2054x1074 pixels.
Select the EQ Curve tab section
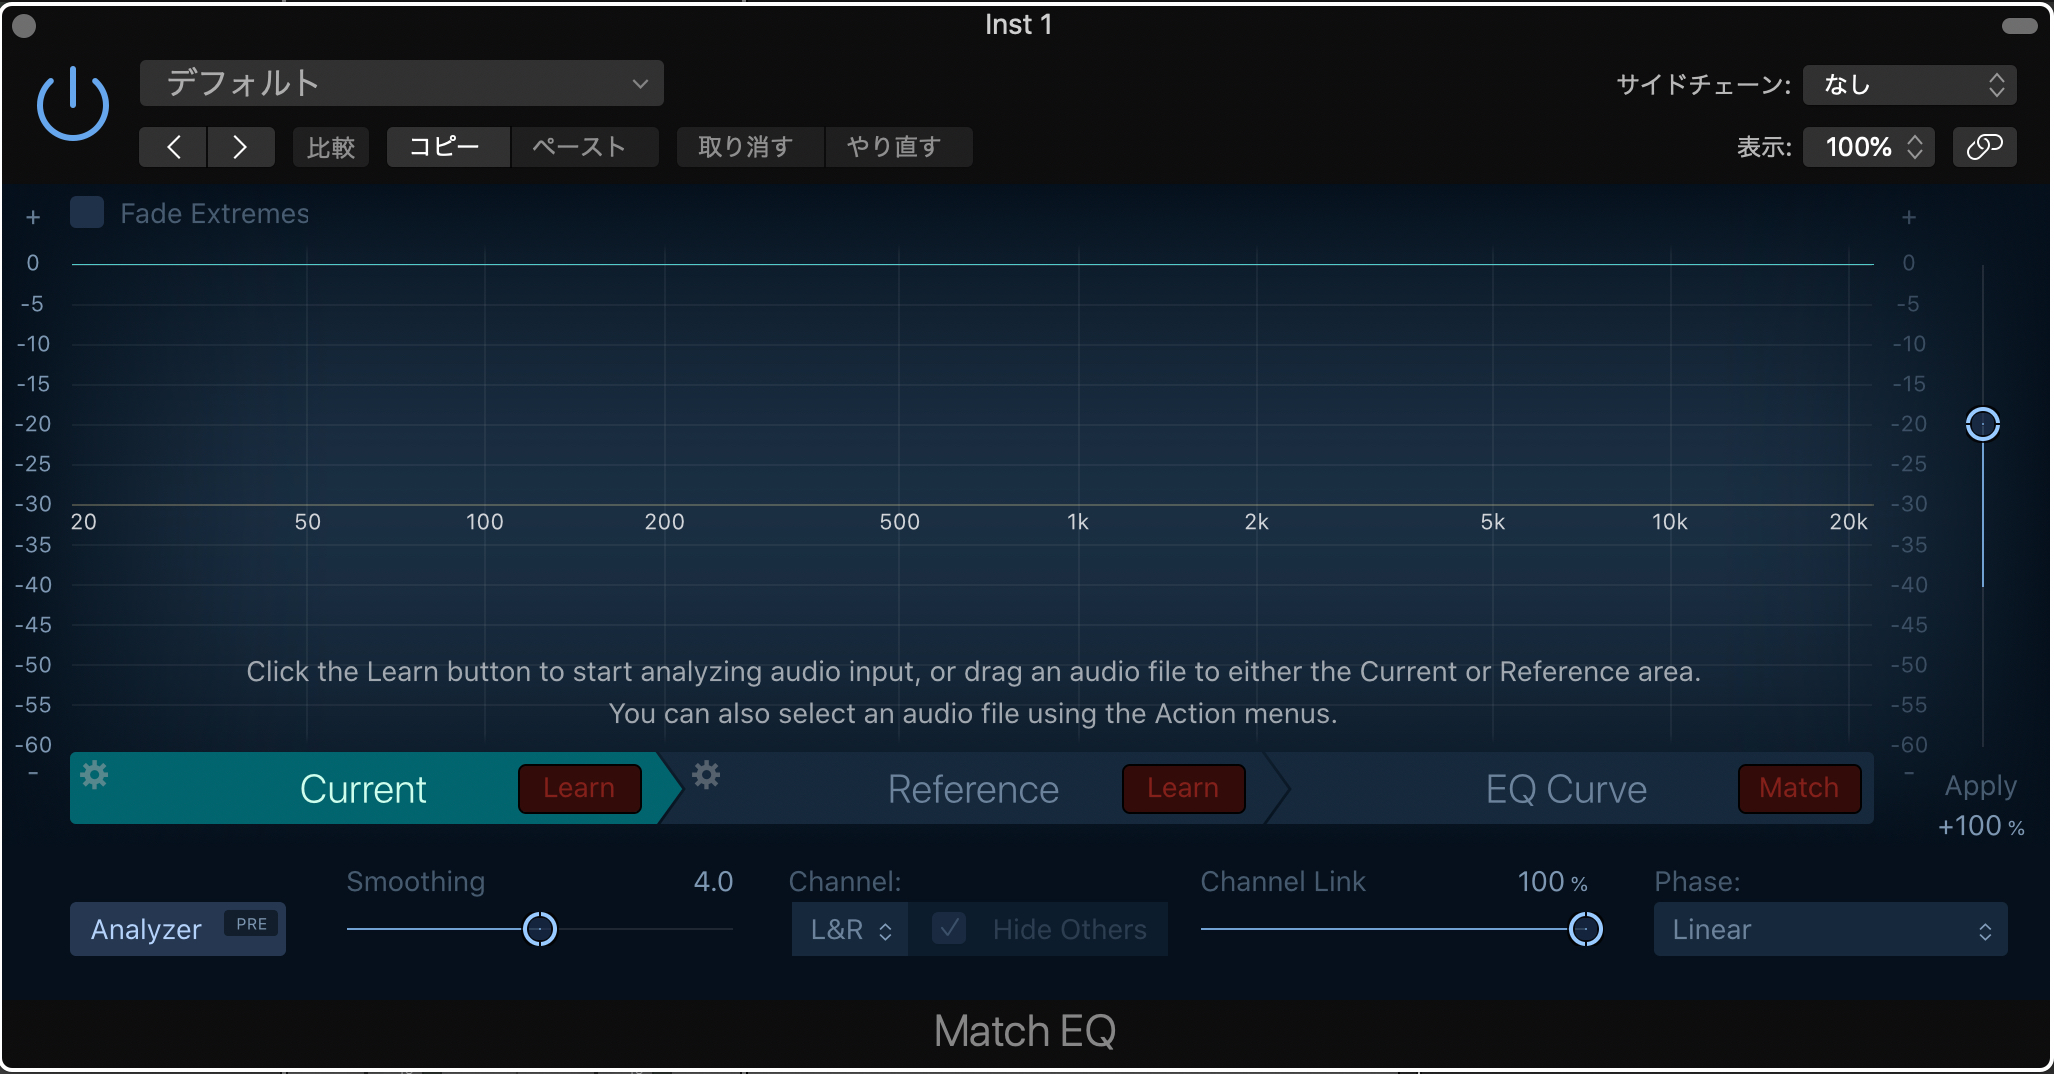[1566, 789]
